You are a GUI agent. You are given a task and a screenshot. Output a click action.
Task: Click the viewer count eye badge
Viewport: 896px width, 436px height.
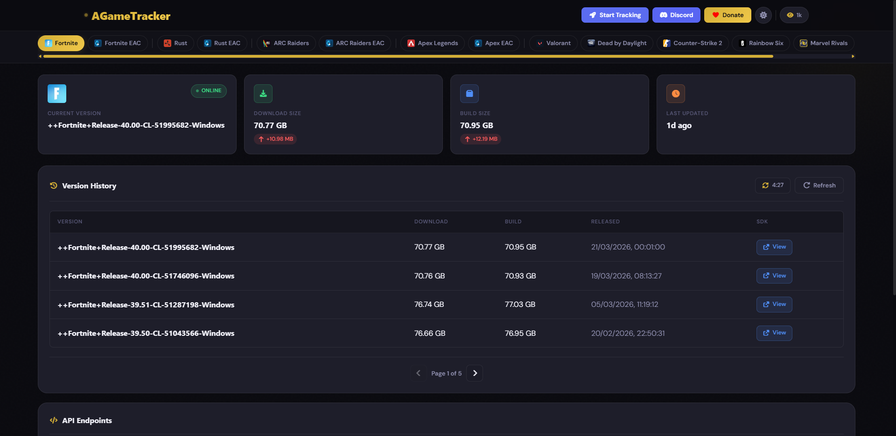tap(795, 15)
